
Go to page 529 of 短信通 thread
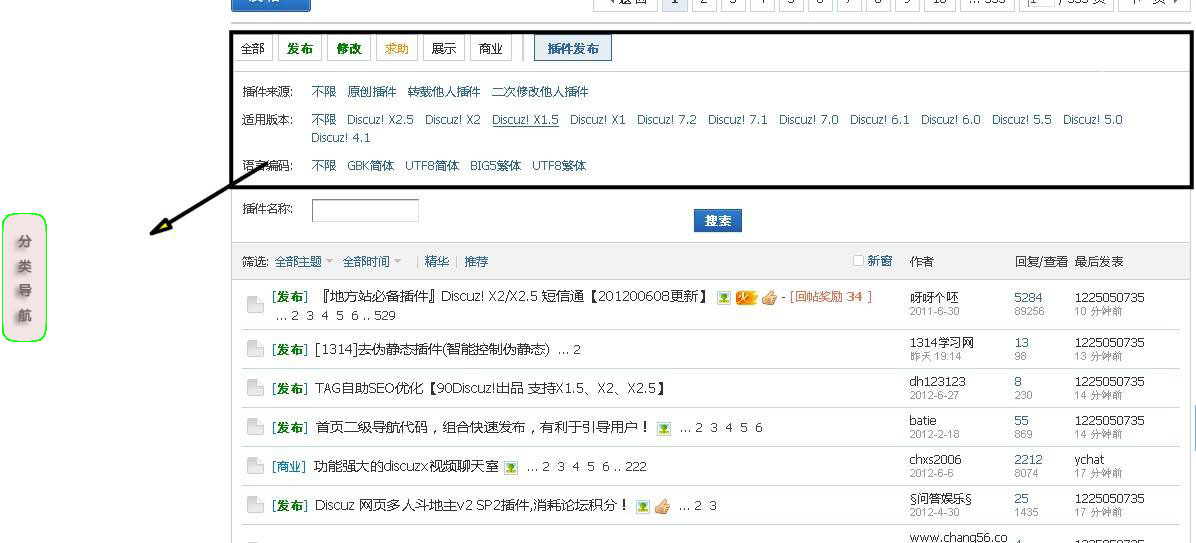(385, 316)
